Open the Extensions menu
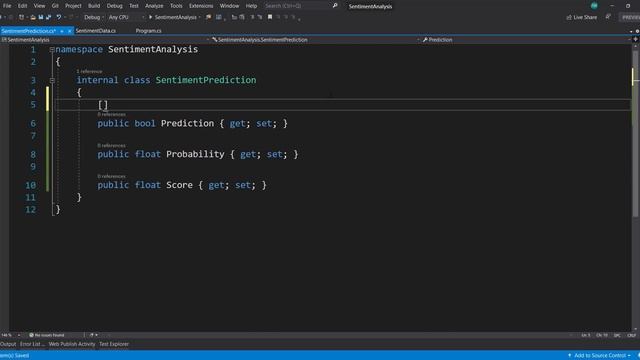The width and height of the screenshot is (640, 360). pyautogui.click(x=201, y=6)
